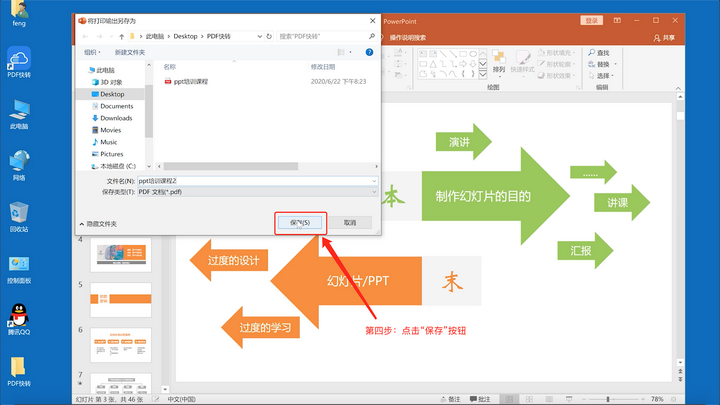The image size is (720, 405).
Task: Choose the triangle shape in shapes gallery
Action: 433,64
